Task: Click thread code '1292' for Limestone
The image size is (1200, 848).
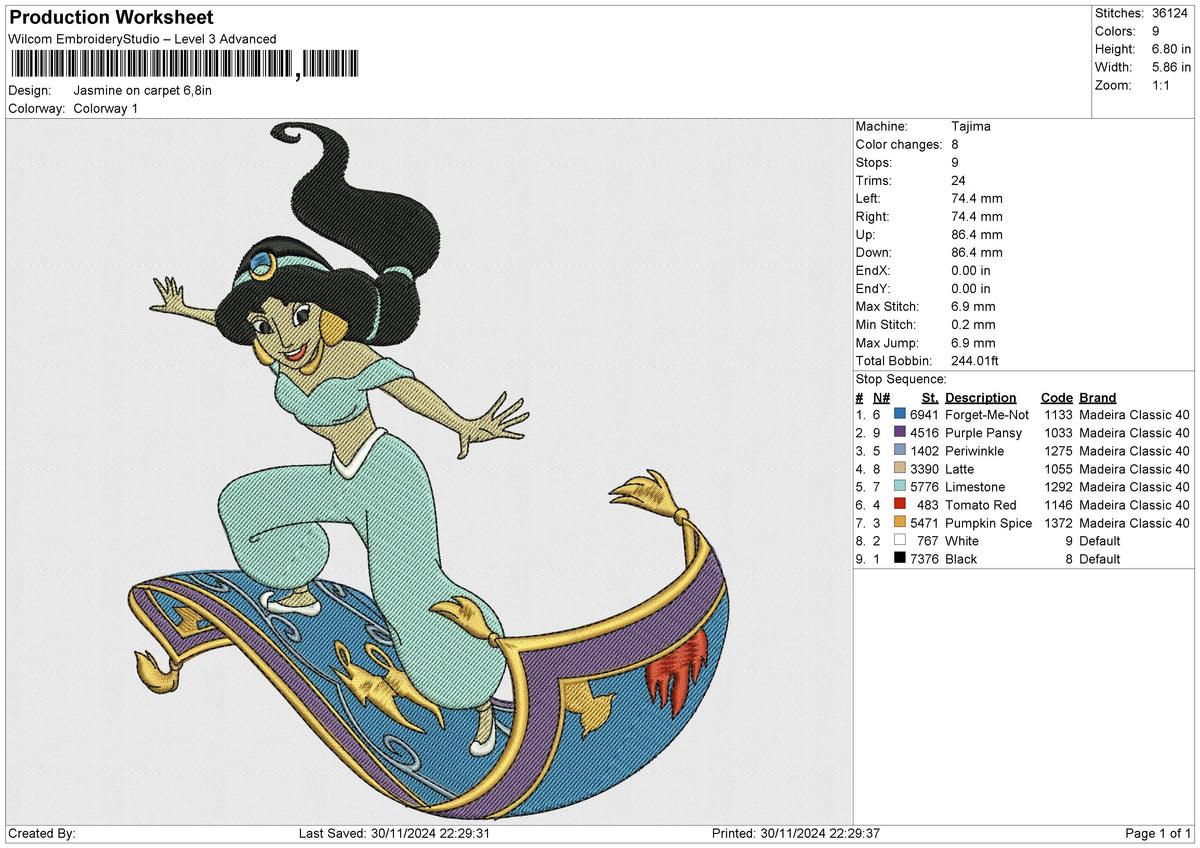Action: pyautogui.click(x=1059, y=486)
